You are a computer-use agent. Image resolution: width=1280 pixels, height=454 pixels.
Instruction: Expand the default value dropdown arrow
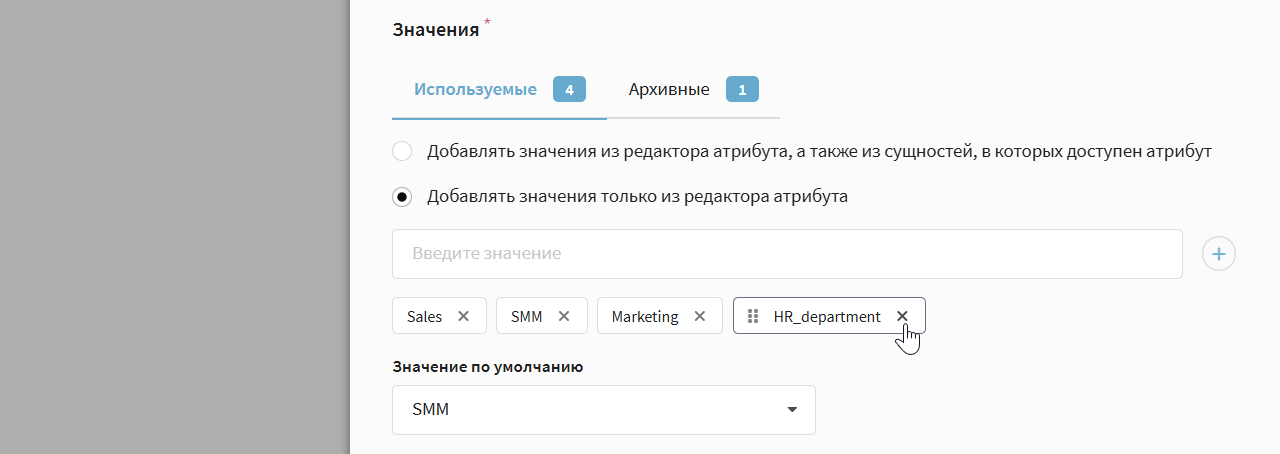click(792, 410)
